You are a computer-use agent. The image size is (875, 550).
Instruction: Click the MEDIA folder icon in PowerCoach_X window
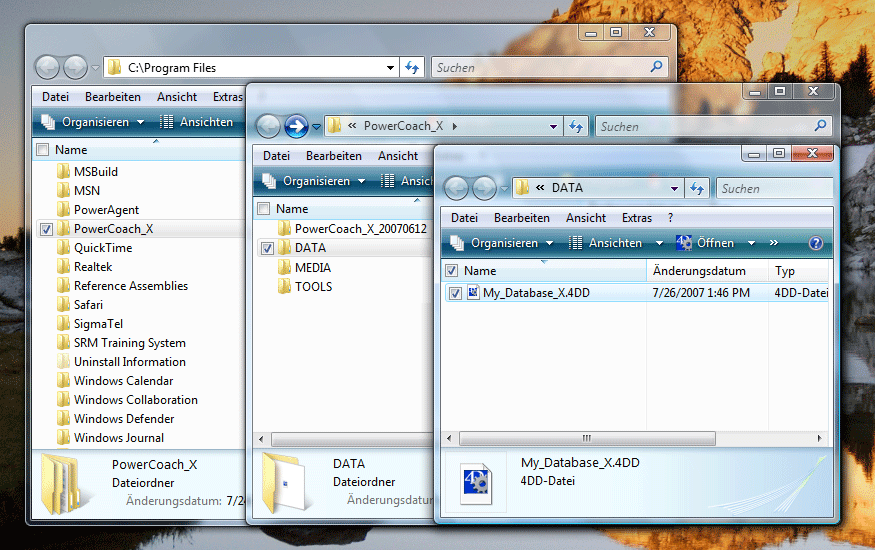click(285, 267)
